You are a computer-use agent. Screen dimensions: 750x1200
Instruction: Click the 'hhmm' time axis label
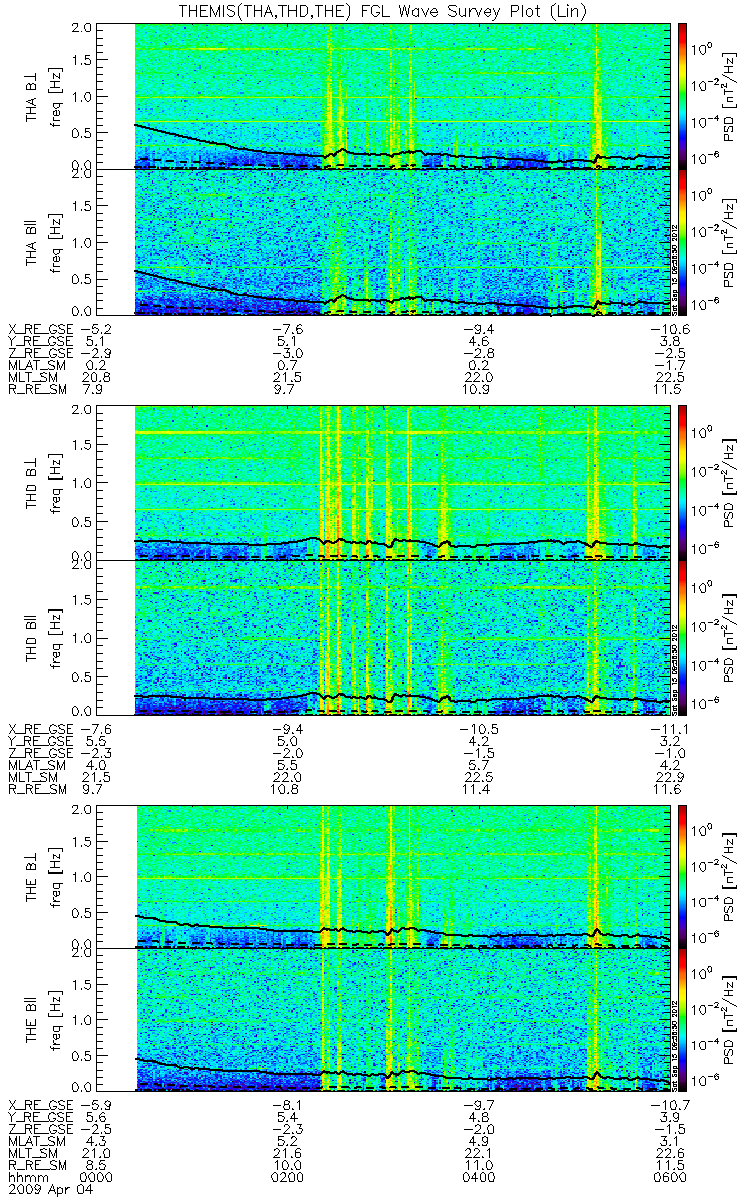point(24,1178)
